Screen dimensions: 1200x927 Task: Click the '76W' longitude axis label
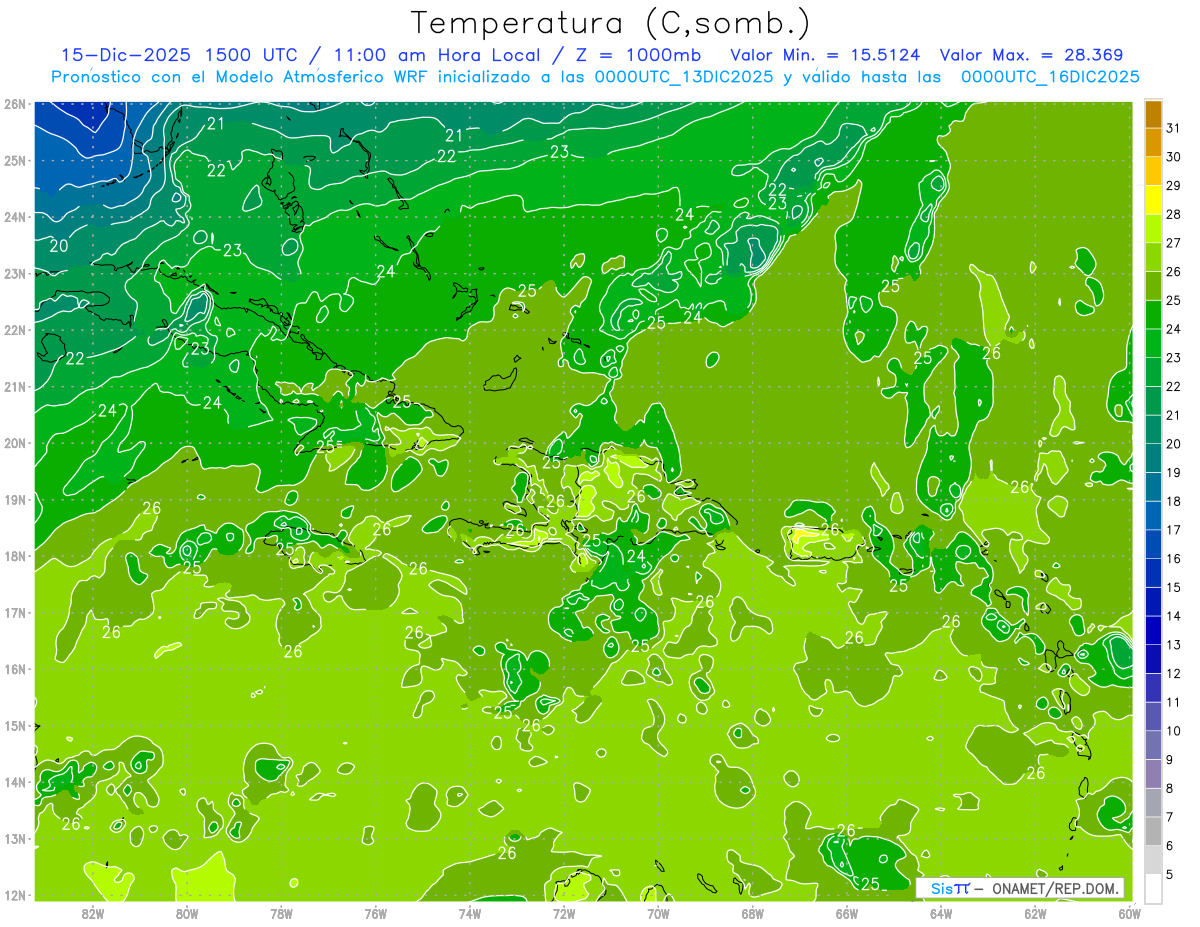375,913
